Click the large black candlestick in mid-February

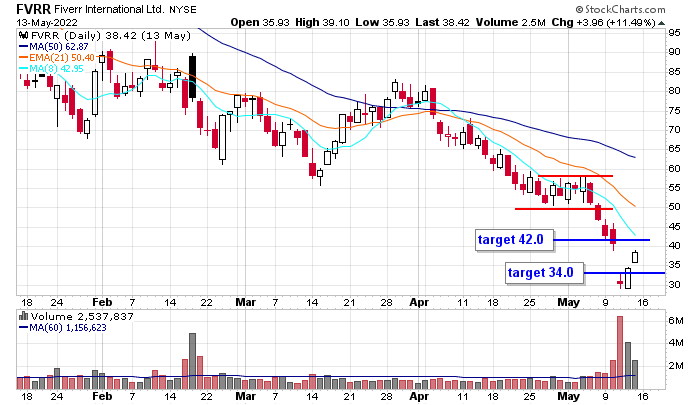click(192, 76)
